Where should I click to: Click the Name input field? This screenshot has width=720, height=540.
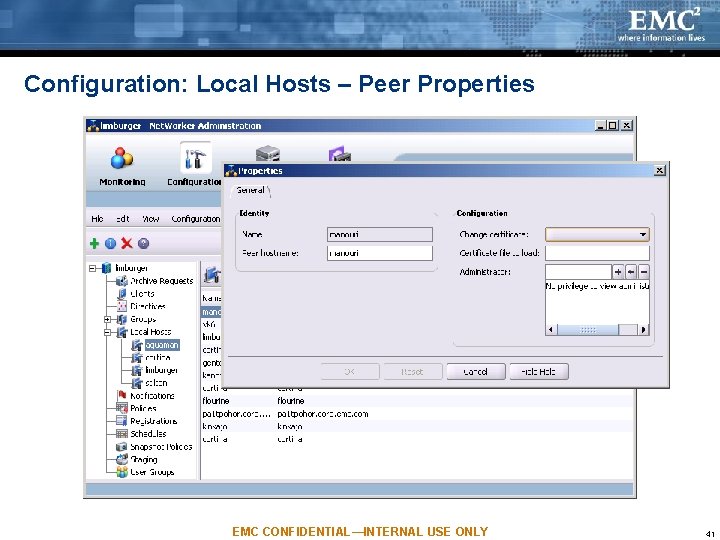[x=380, y=235]
